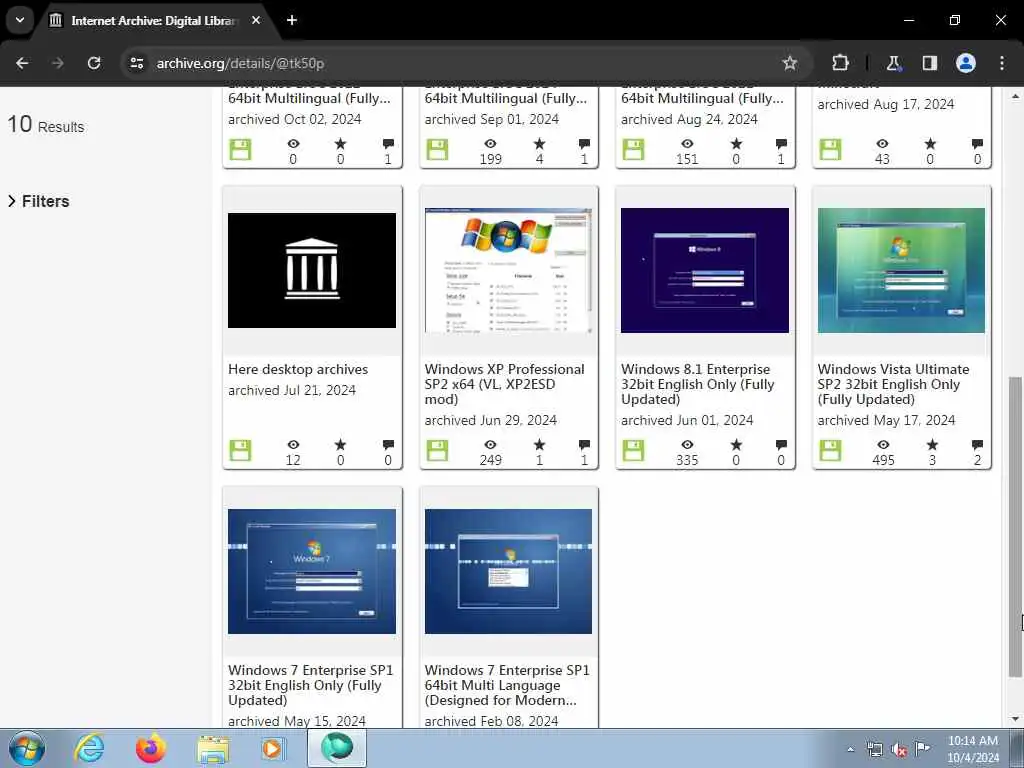This screenshot has width=1024, height=768.
Task: Click favorites star on Windows Vista card
Action: tap(933, 445)
